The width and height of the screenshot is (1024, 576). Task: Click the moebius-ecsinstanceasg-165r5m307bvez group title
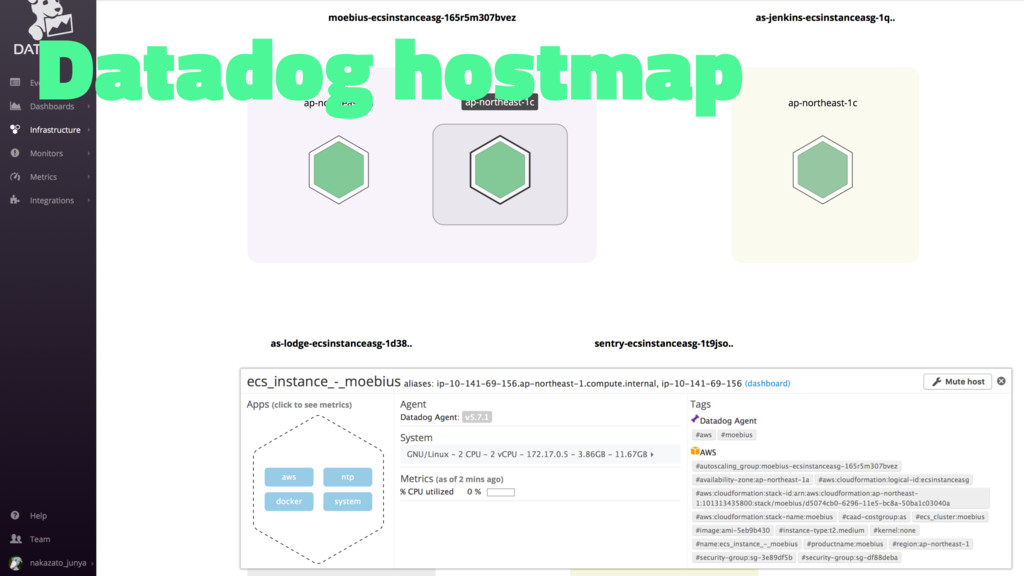click(422, 18)
